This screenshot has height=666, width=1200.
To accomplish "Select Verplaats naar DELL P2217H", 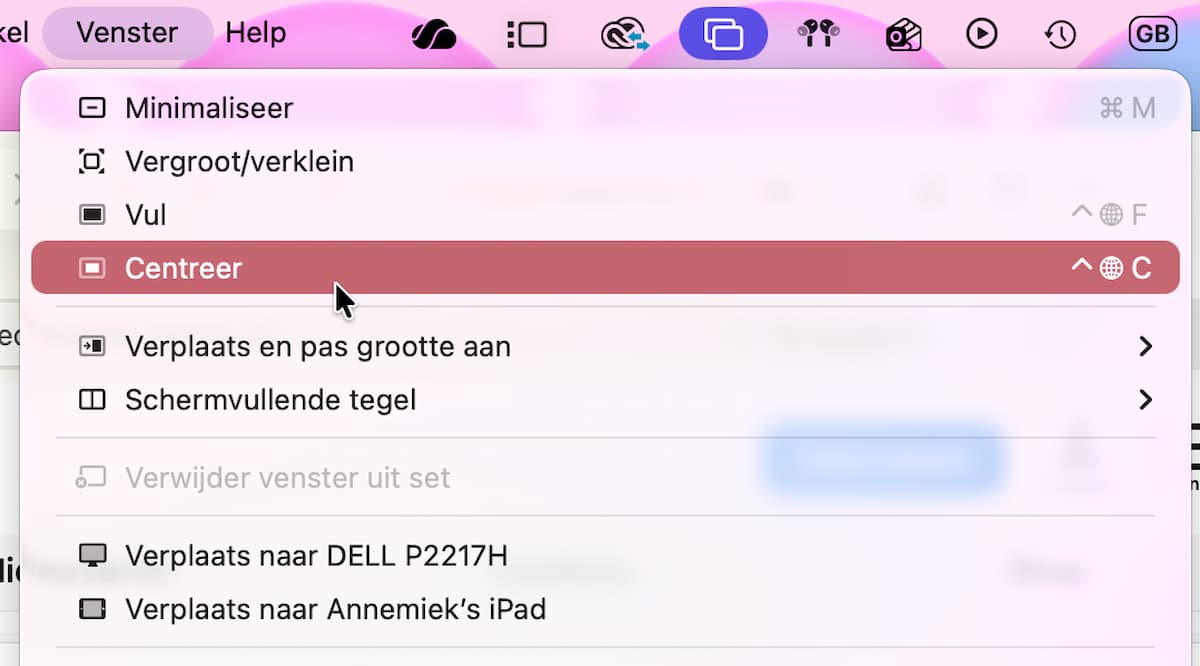I will [x=606, y=556].
